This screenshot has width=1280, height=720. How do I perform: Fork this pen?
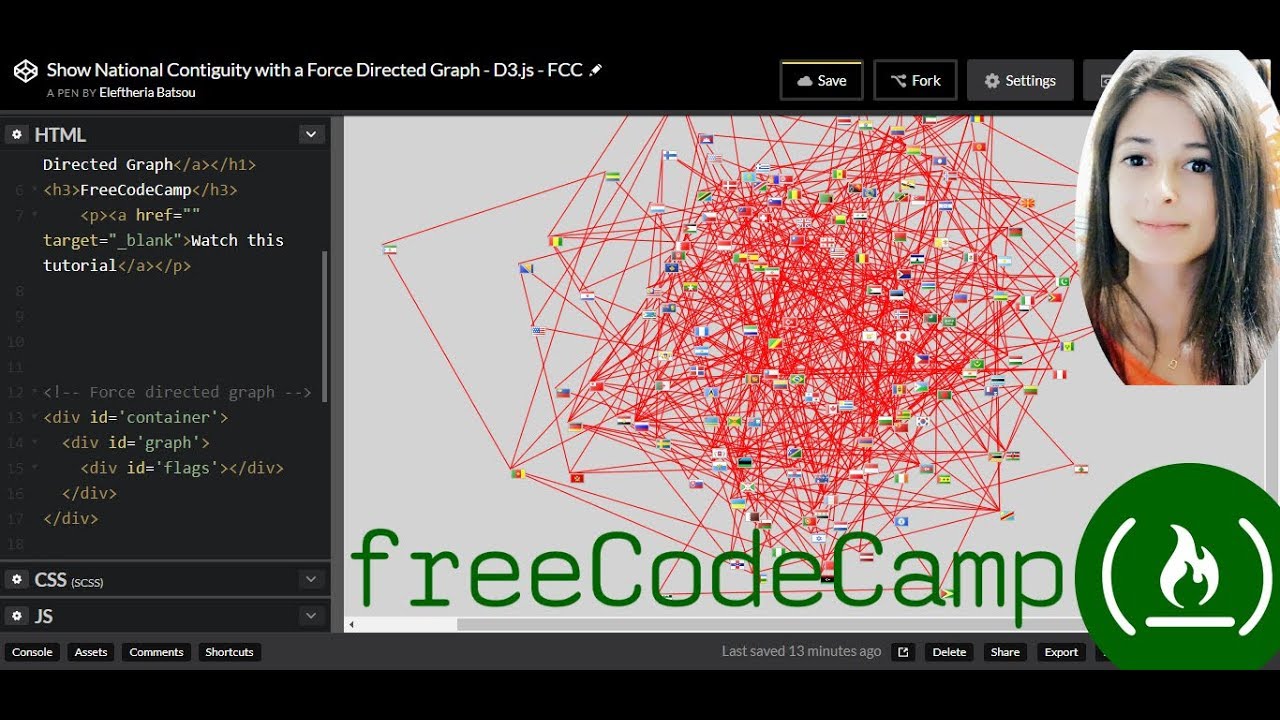(x=915, y=80)
